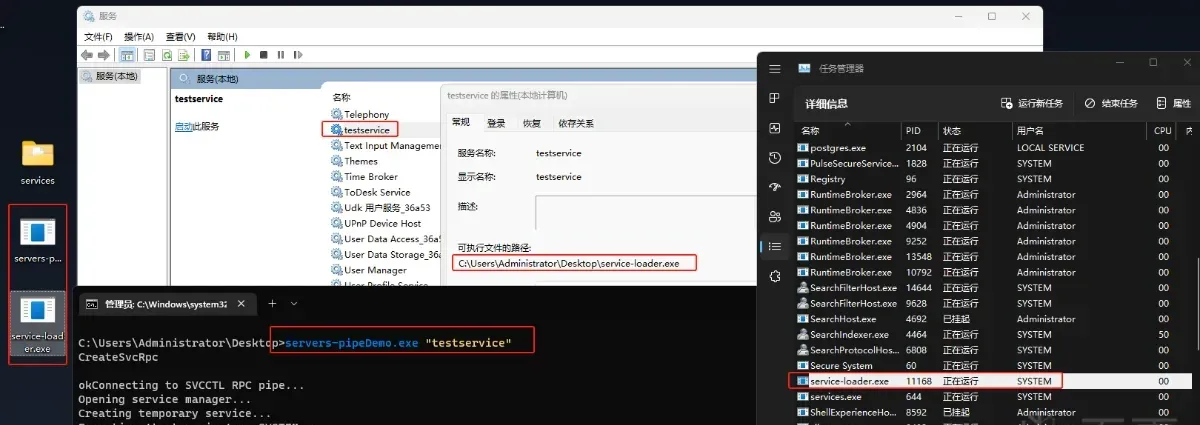
Task: Select the Themes service row
Action: tap(384, 161)
